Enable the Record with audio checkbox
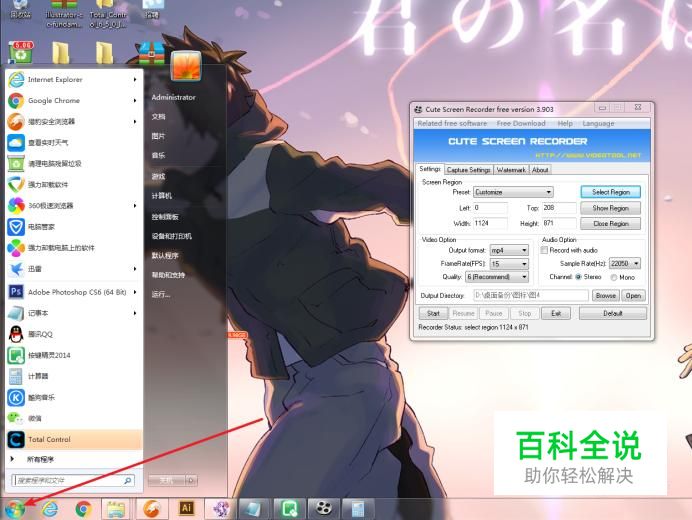This screenshot has height=520, width=692. point(545,250)
